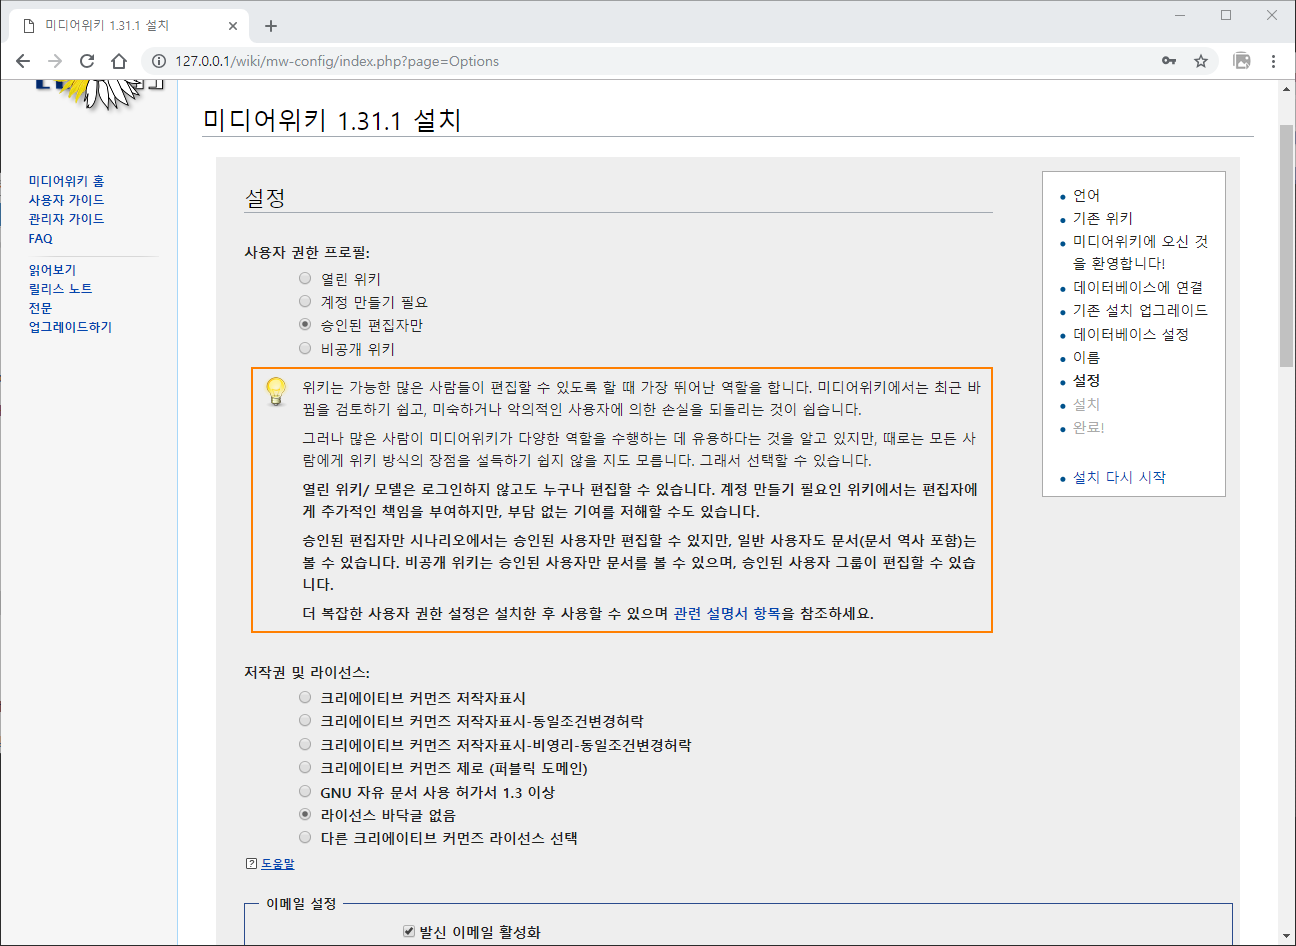Open the 사용자 가이드 link
The image size is (1296, 946).
click(x=66, y=200)
